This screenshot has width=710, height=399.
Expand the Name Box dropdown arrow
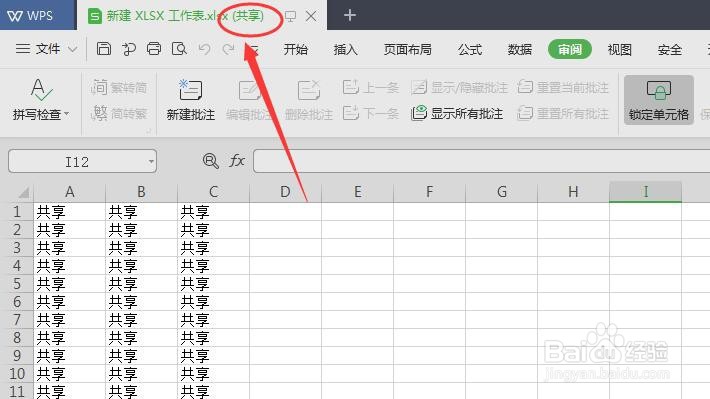point(151,161)
